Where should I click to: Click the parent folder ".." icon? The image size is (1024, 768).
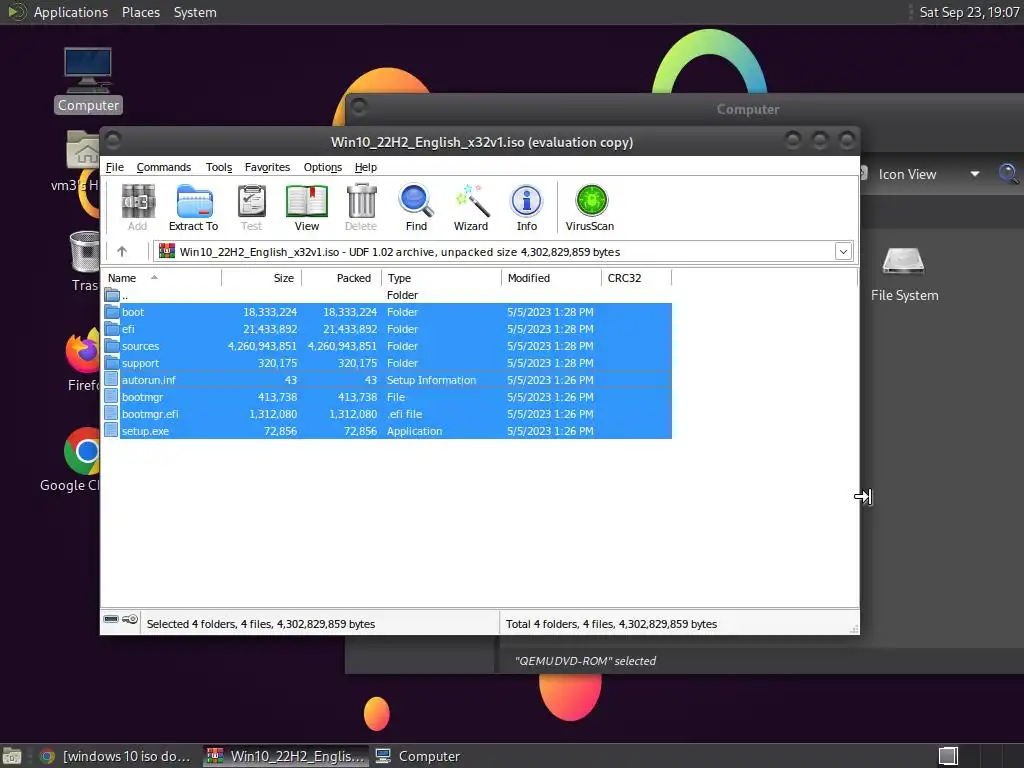click(x=112, y=295)
